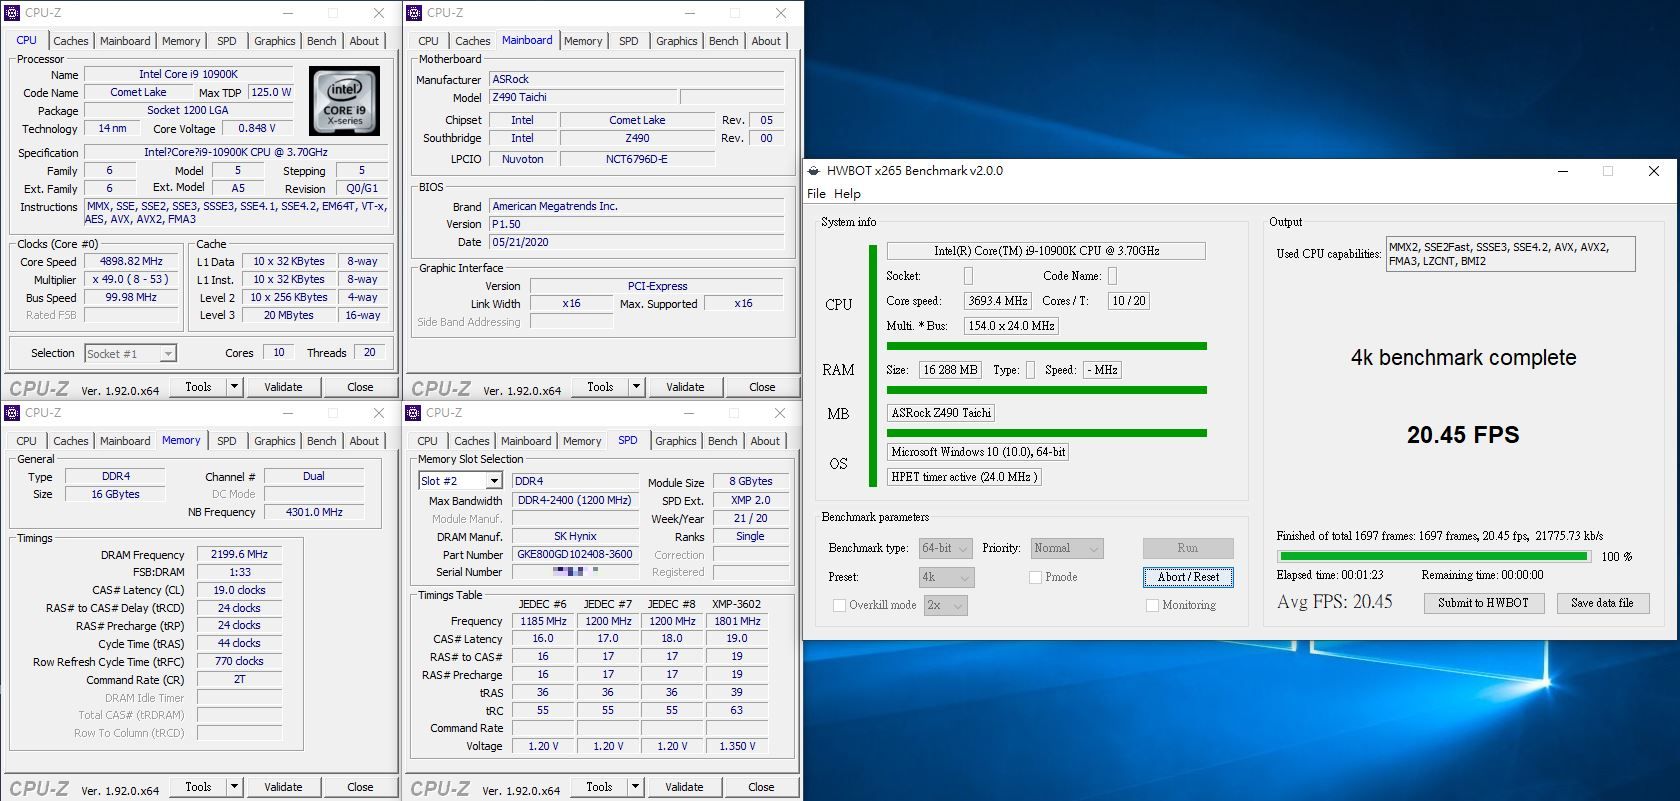Click the CPU-Z icon in the SPD window title bar
Viewport: 1680px width, 801px height.
(413, 413)
